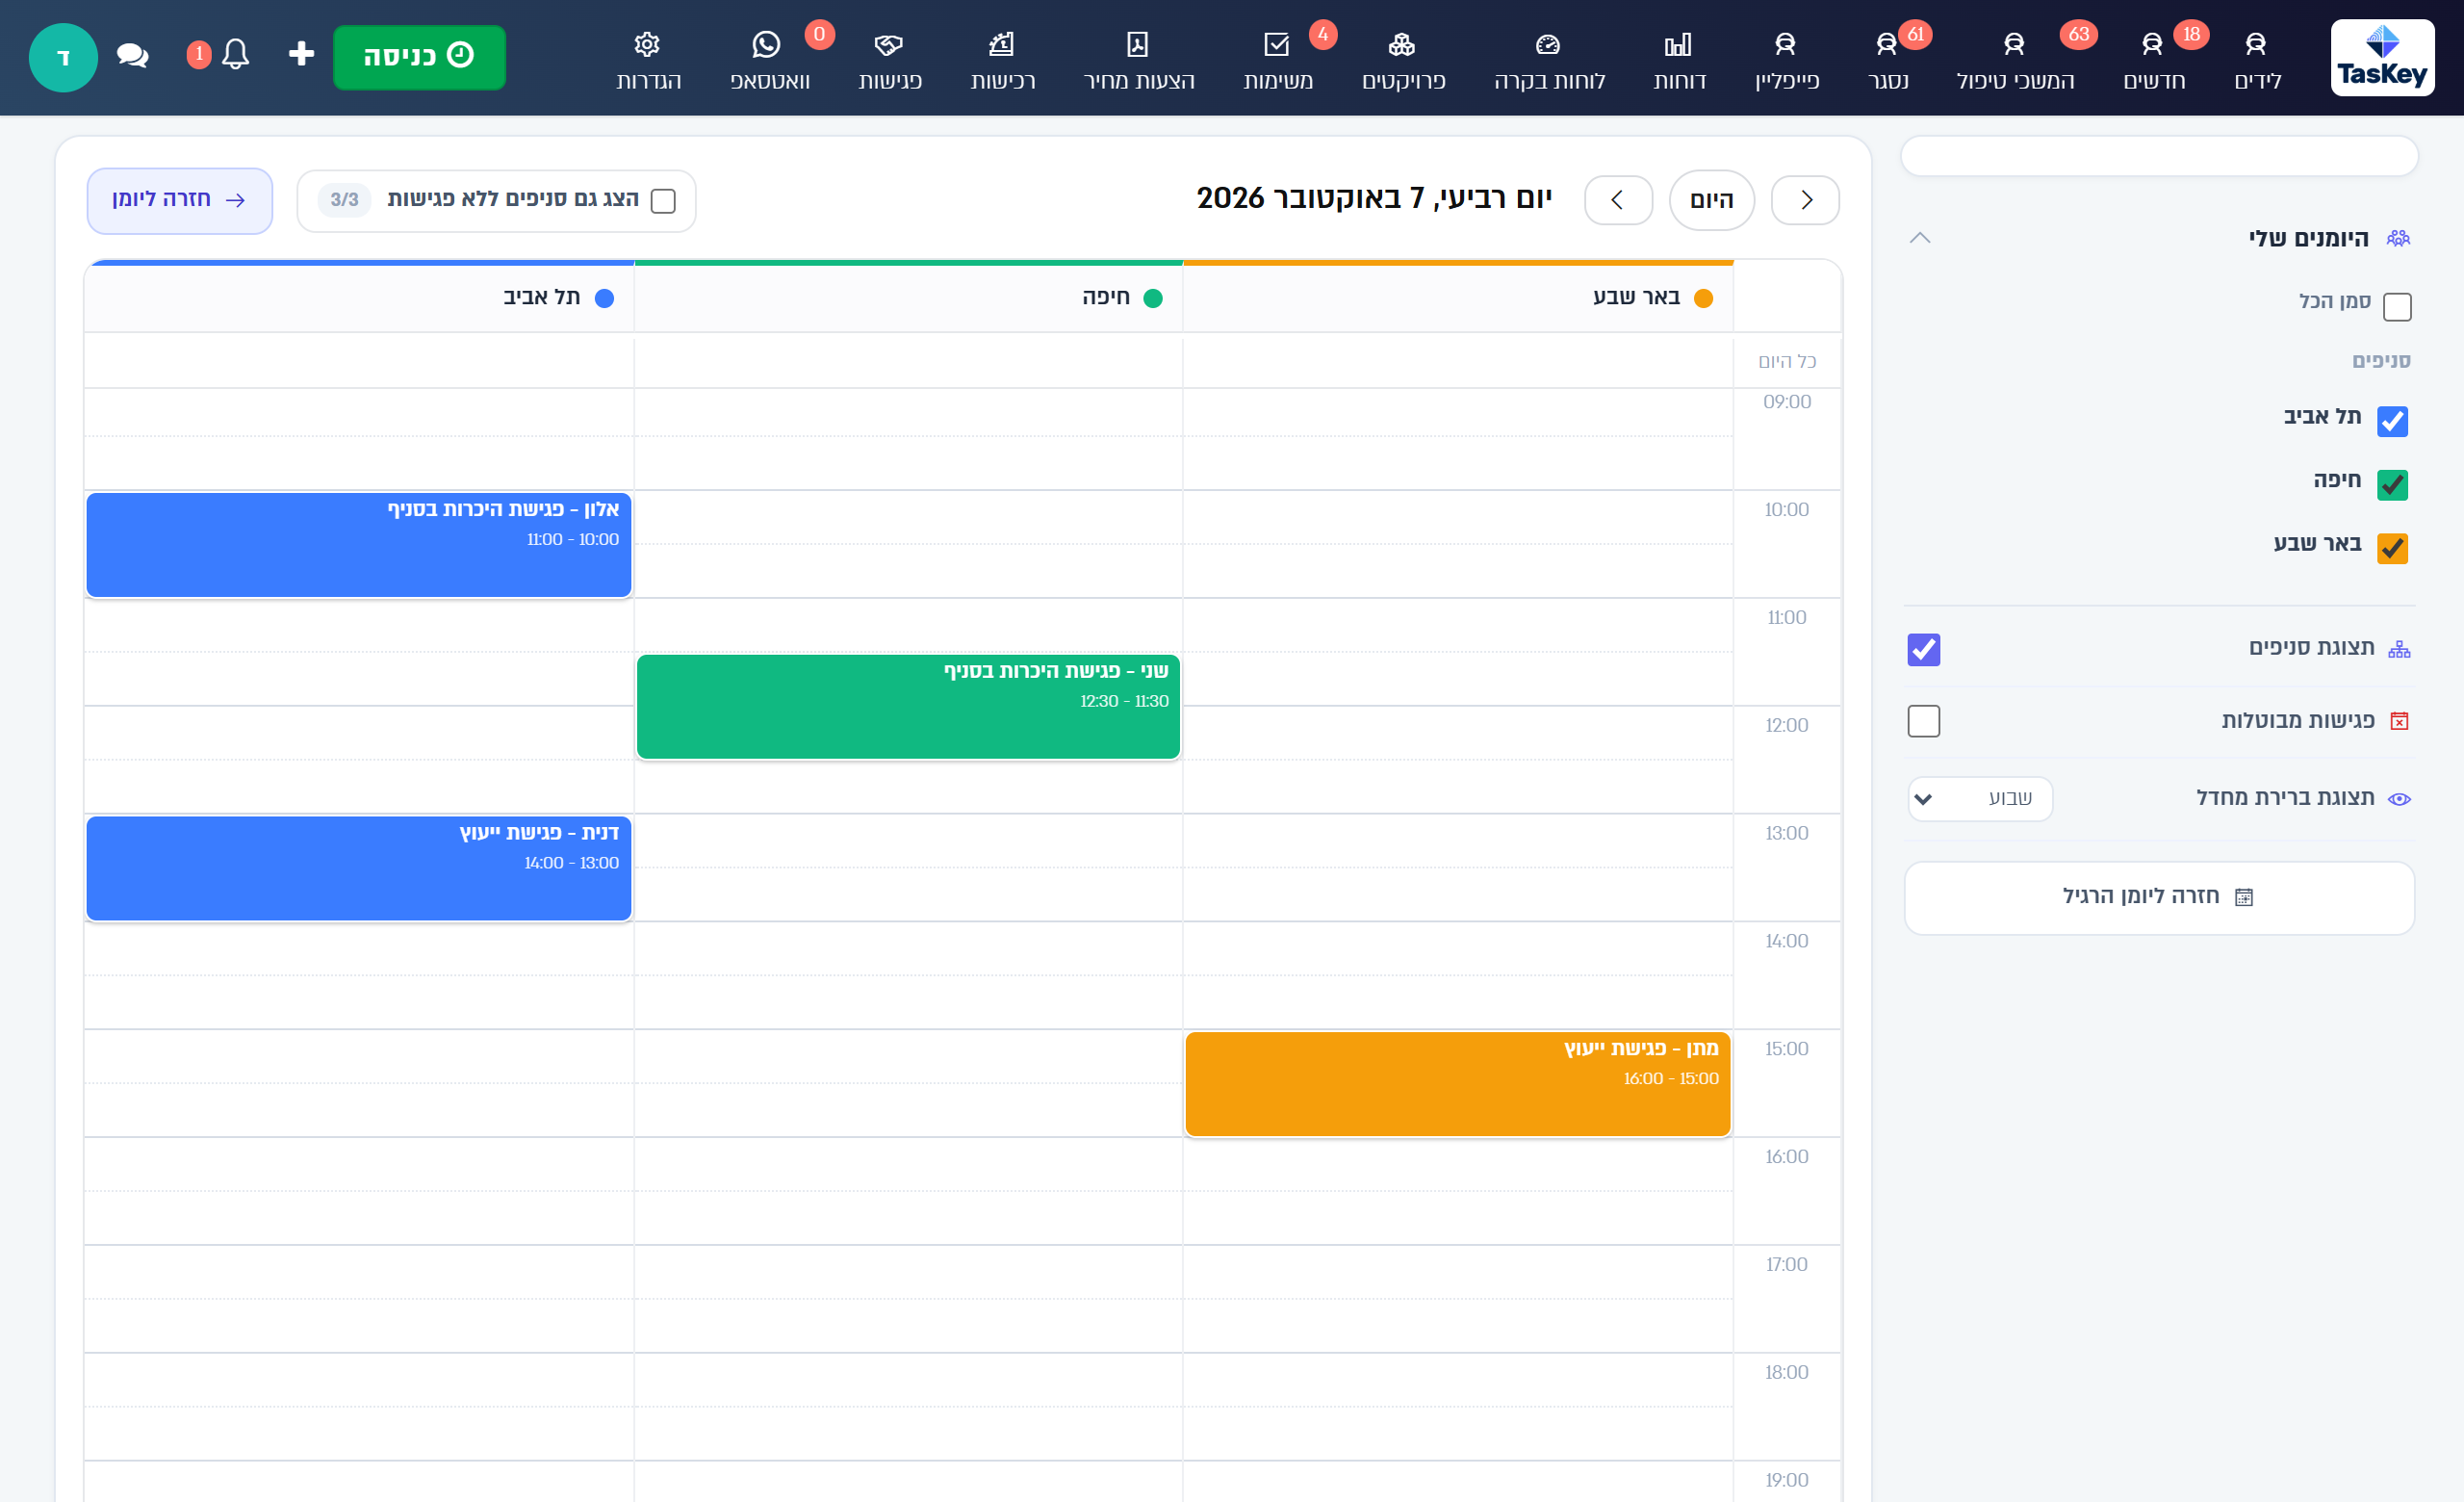Open the שבוע default view dropdown
This screenshot has width=2464, height=1502.
(1980, 799)
